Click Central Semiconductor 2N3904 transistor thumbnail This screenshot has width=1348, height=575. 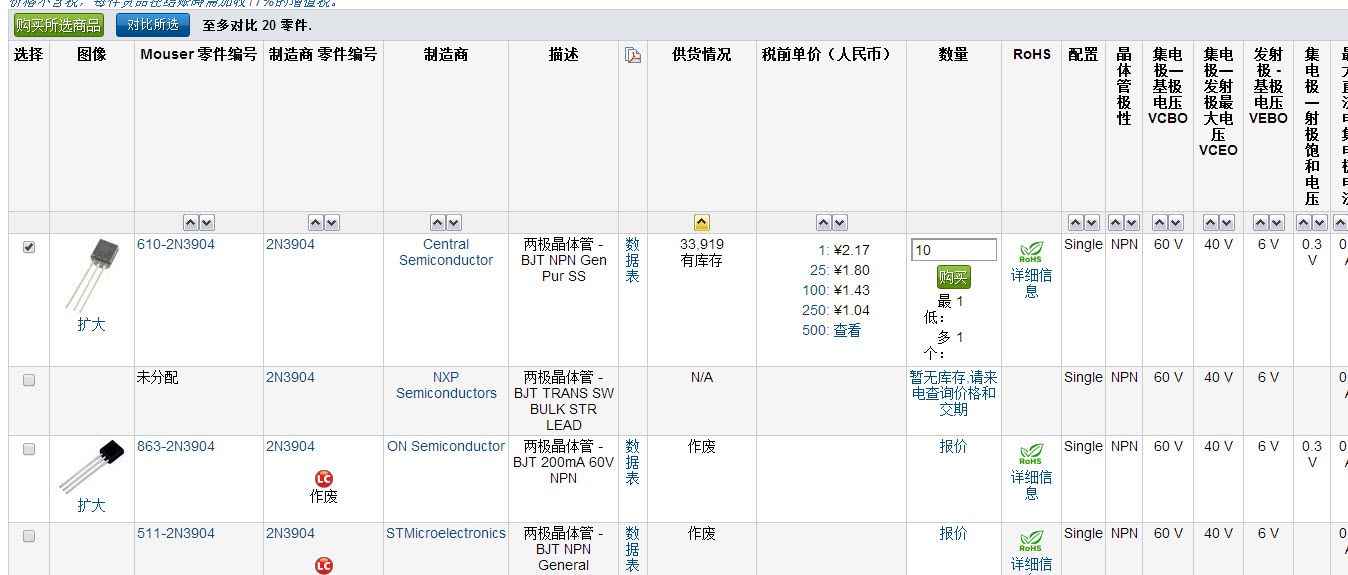tap(91, 276)
